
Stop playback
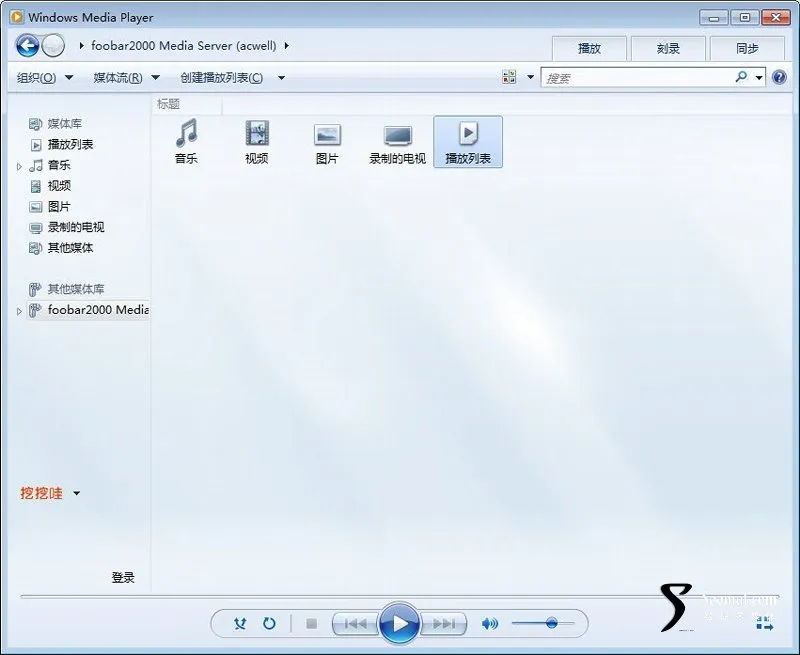(311, 623)
